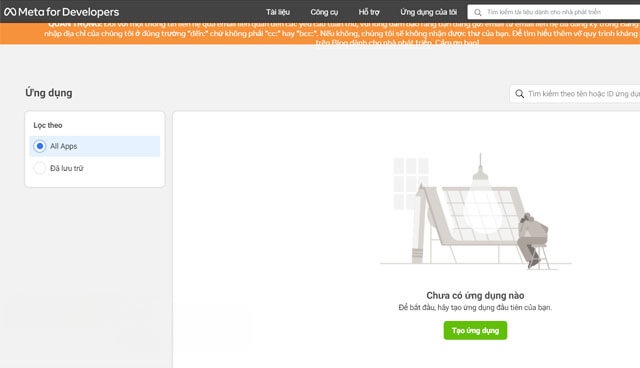This screenshot has width=640, height=368.
Task: Focus the app name or ID search field
Action: (575, 94)
